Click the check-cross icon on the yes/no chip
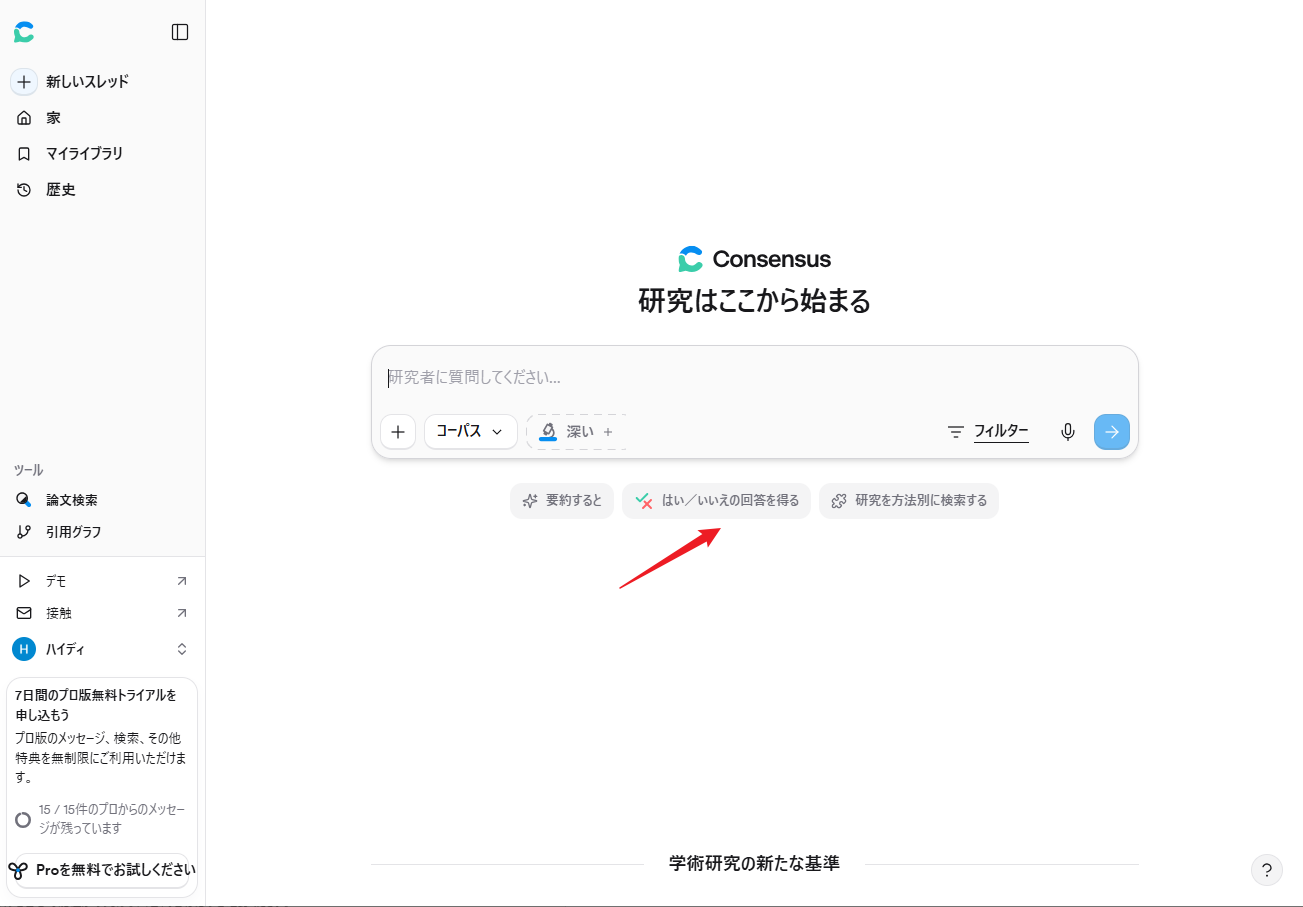1303x907 pixels. 644,501
